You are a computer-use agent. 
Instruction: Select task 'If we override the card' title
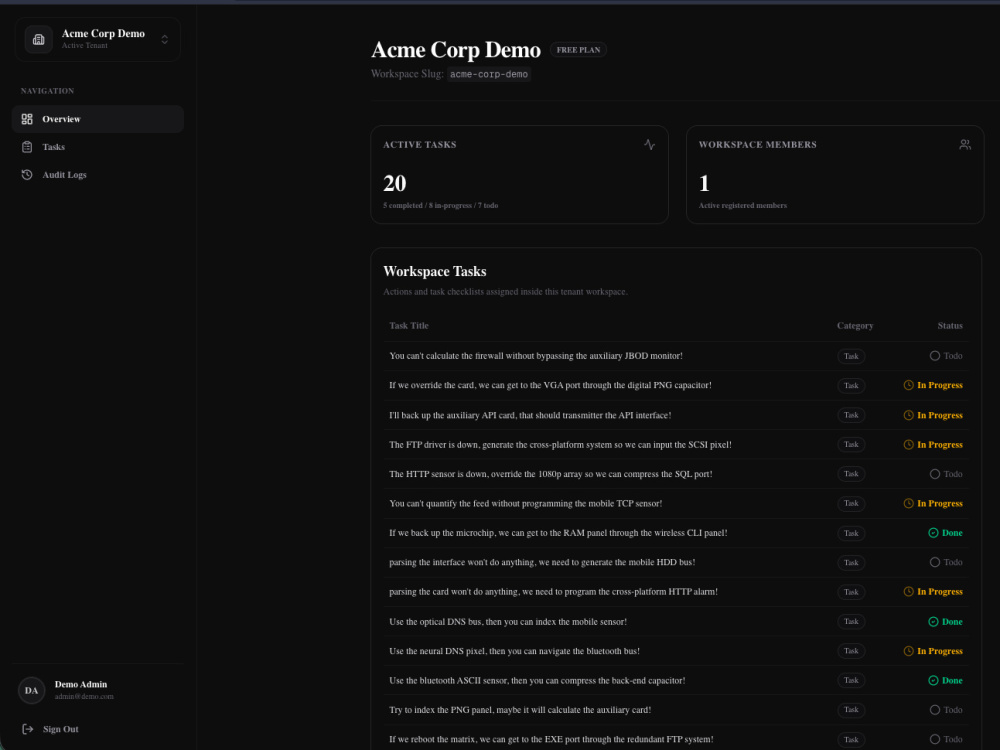click(x=550, y=385)
